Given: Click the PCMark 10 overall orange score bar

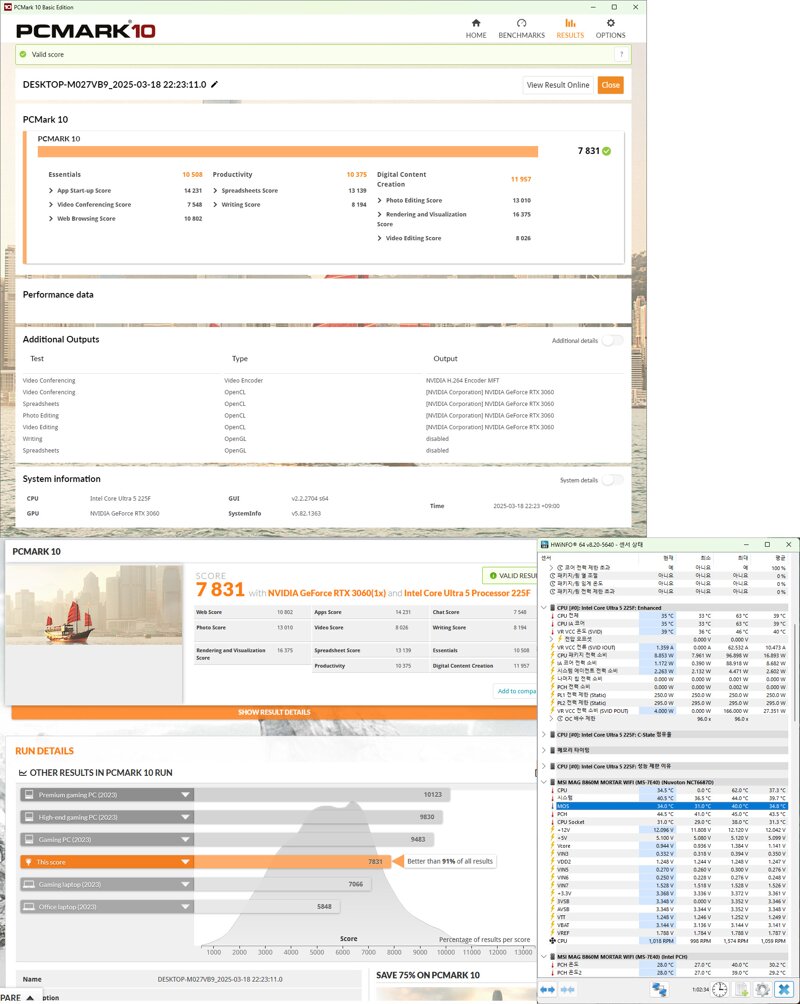Looking at the screenshot, I should click(x=288, y=151).
